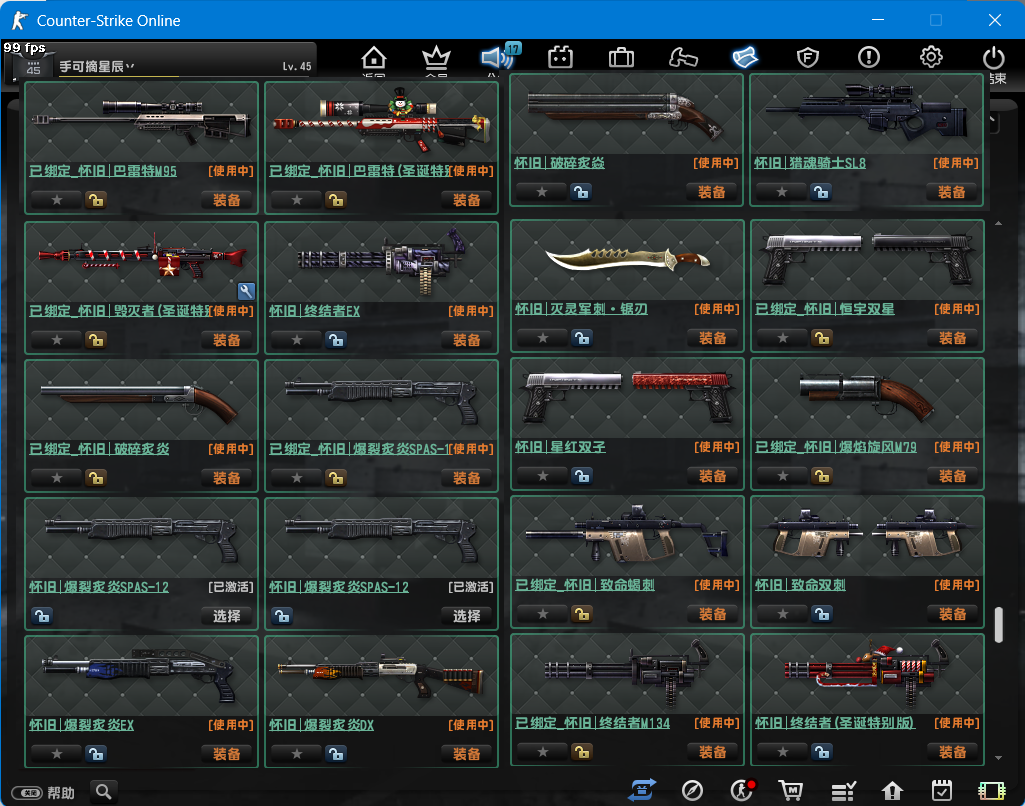
Task: Open the 已绑定_怀旧|终结者M134 name link
Action: tap(592, 723)
